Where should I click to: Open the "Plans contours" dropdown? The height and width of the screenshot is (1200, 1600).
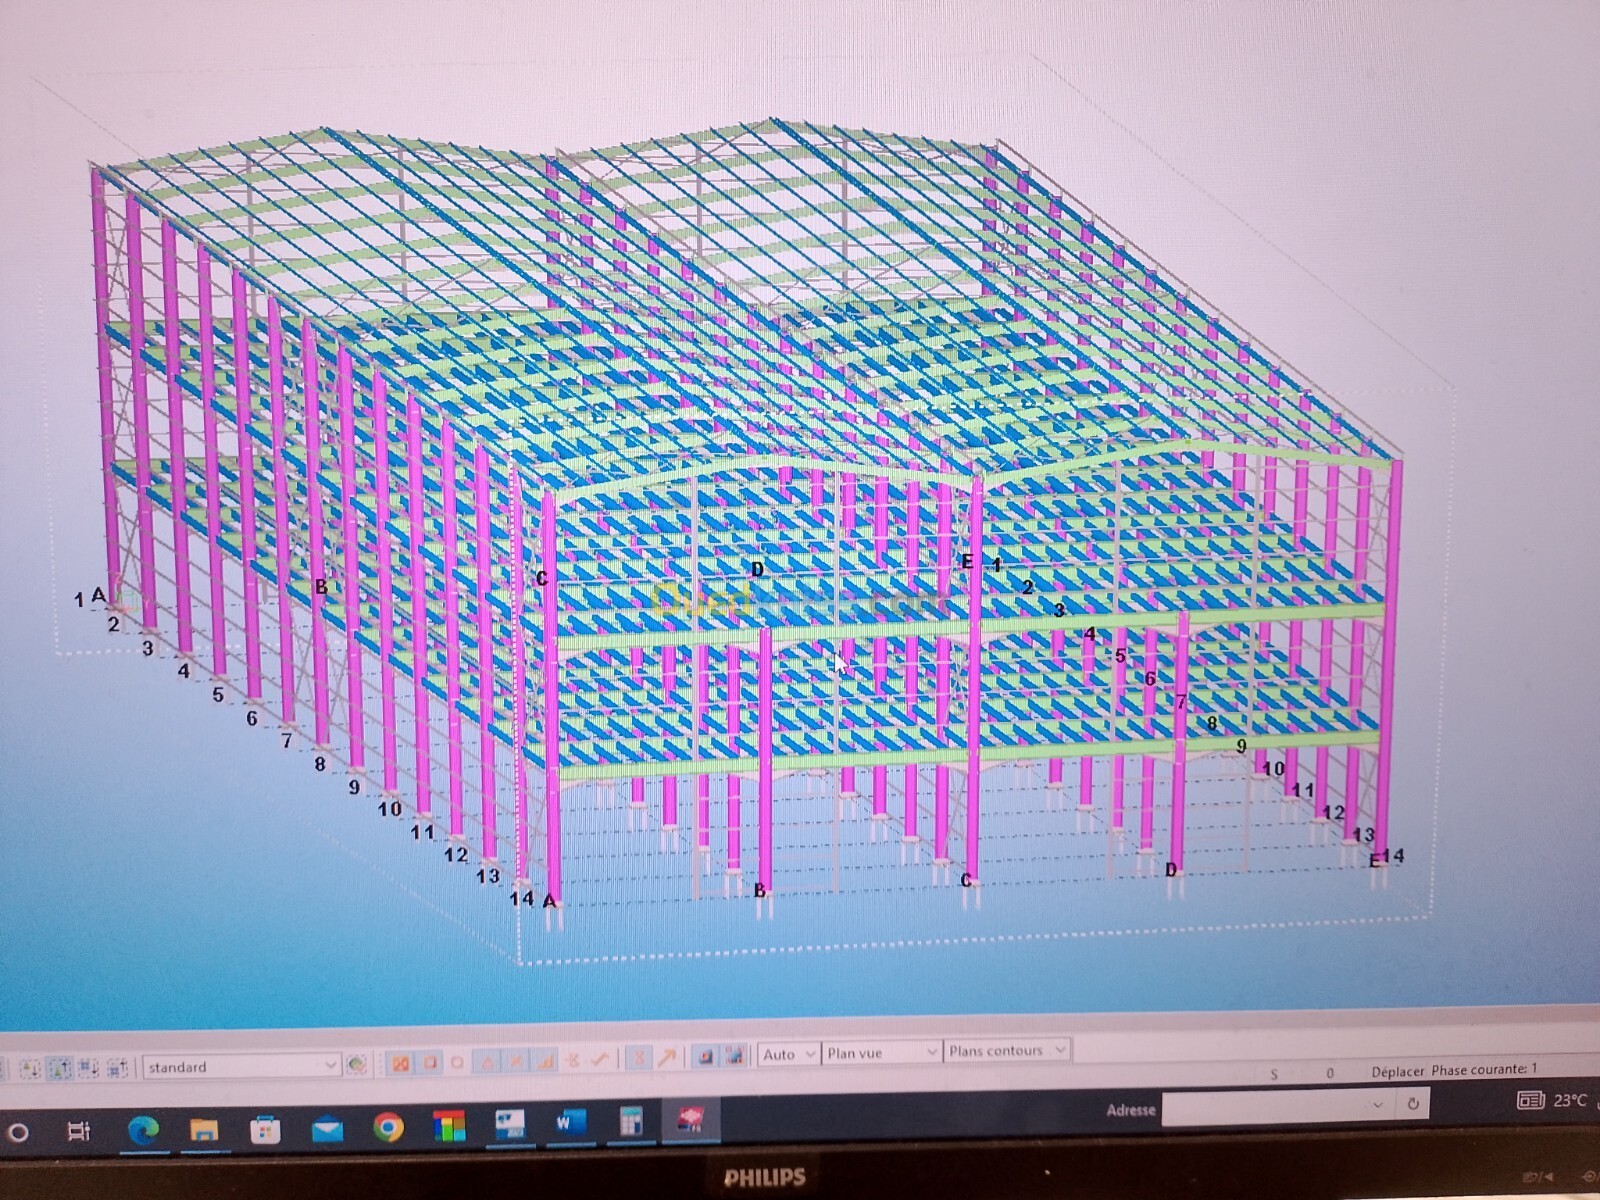[x=1060, y=1050]
